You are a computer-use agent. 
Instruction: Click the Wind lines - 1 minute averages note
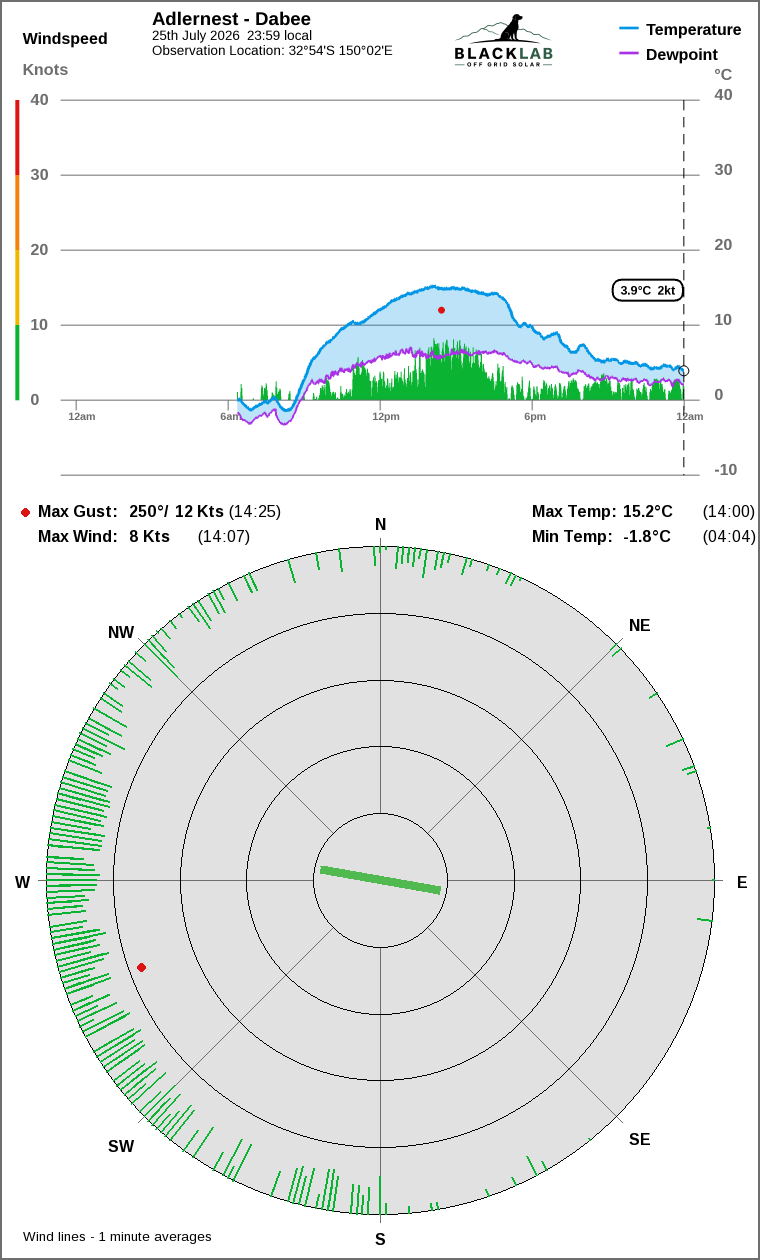pos(117,1237)
